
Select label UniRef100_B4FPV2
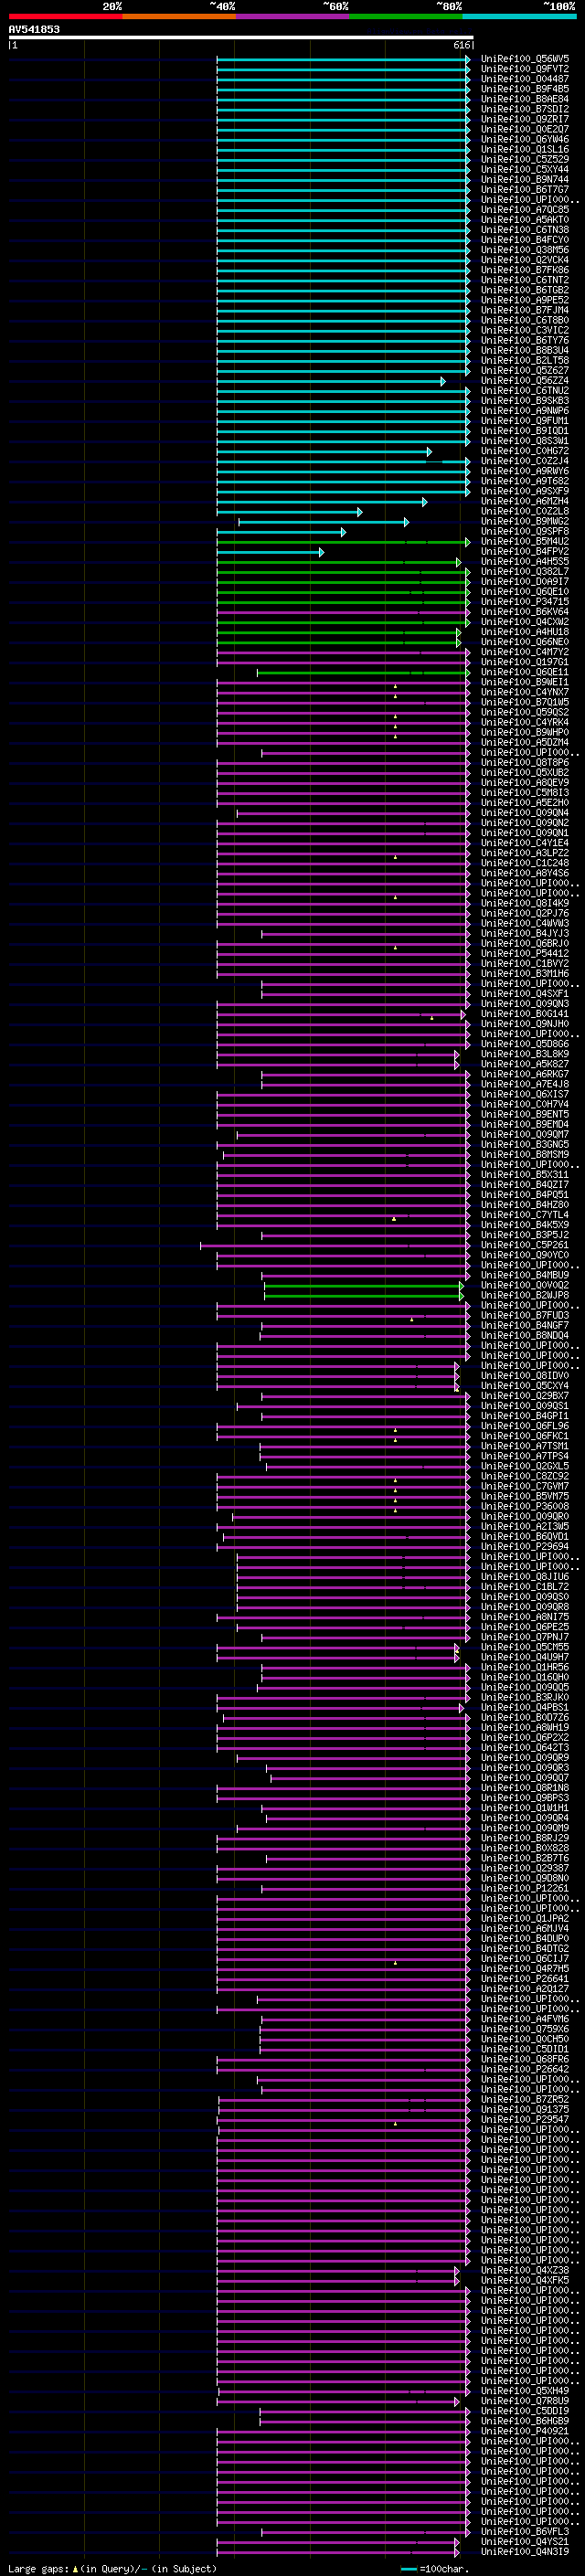point(525,551)
